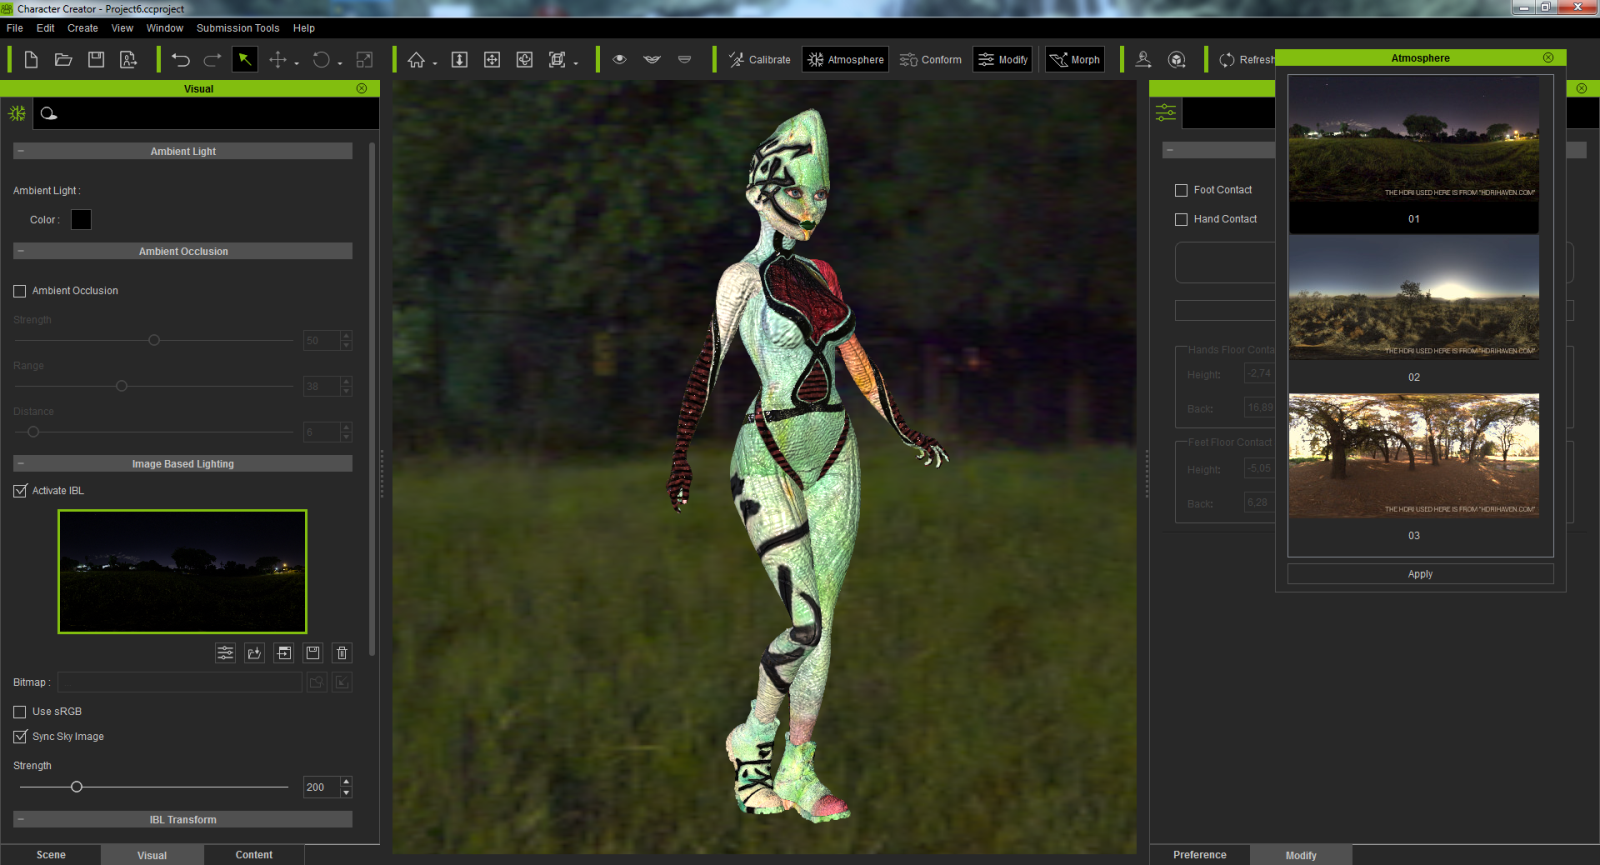Enable the Ambient Occlusion checkbox
This screenshot has width=1600, height=865.
[x=20, y=291]
